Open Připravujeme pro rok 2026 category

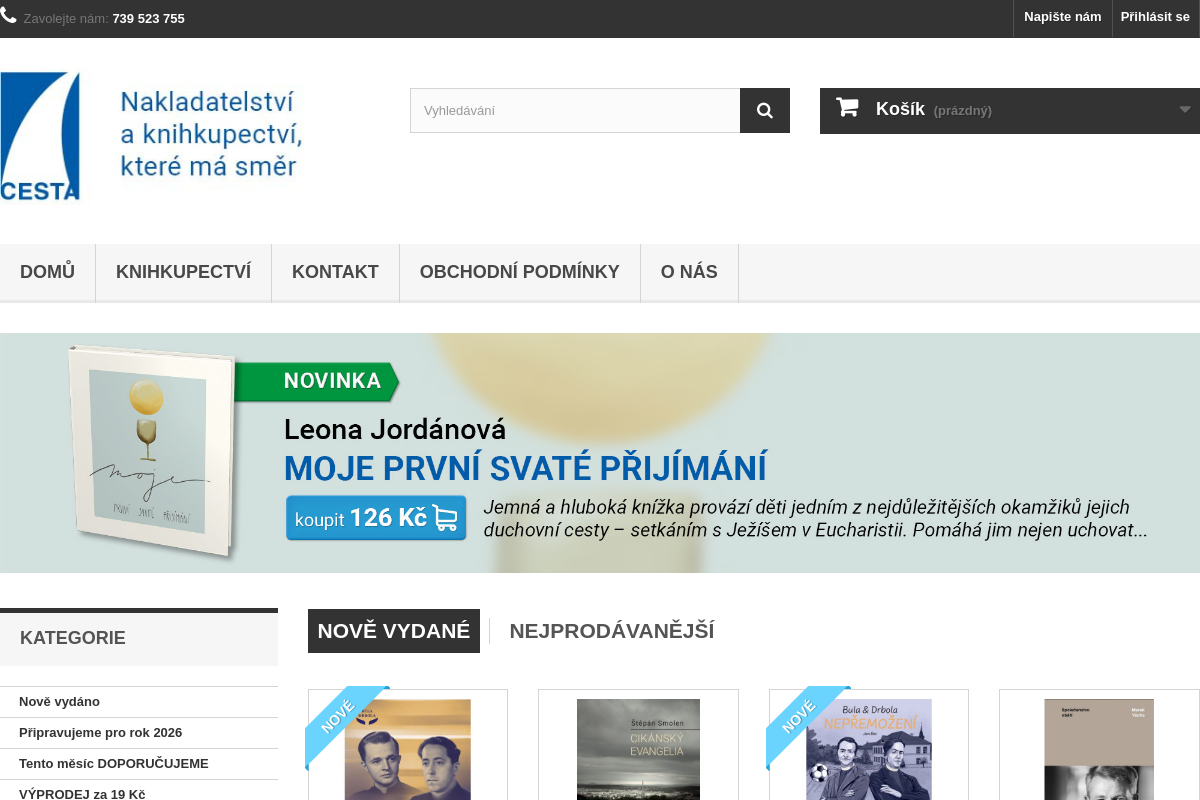tap(100, 733)
